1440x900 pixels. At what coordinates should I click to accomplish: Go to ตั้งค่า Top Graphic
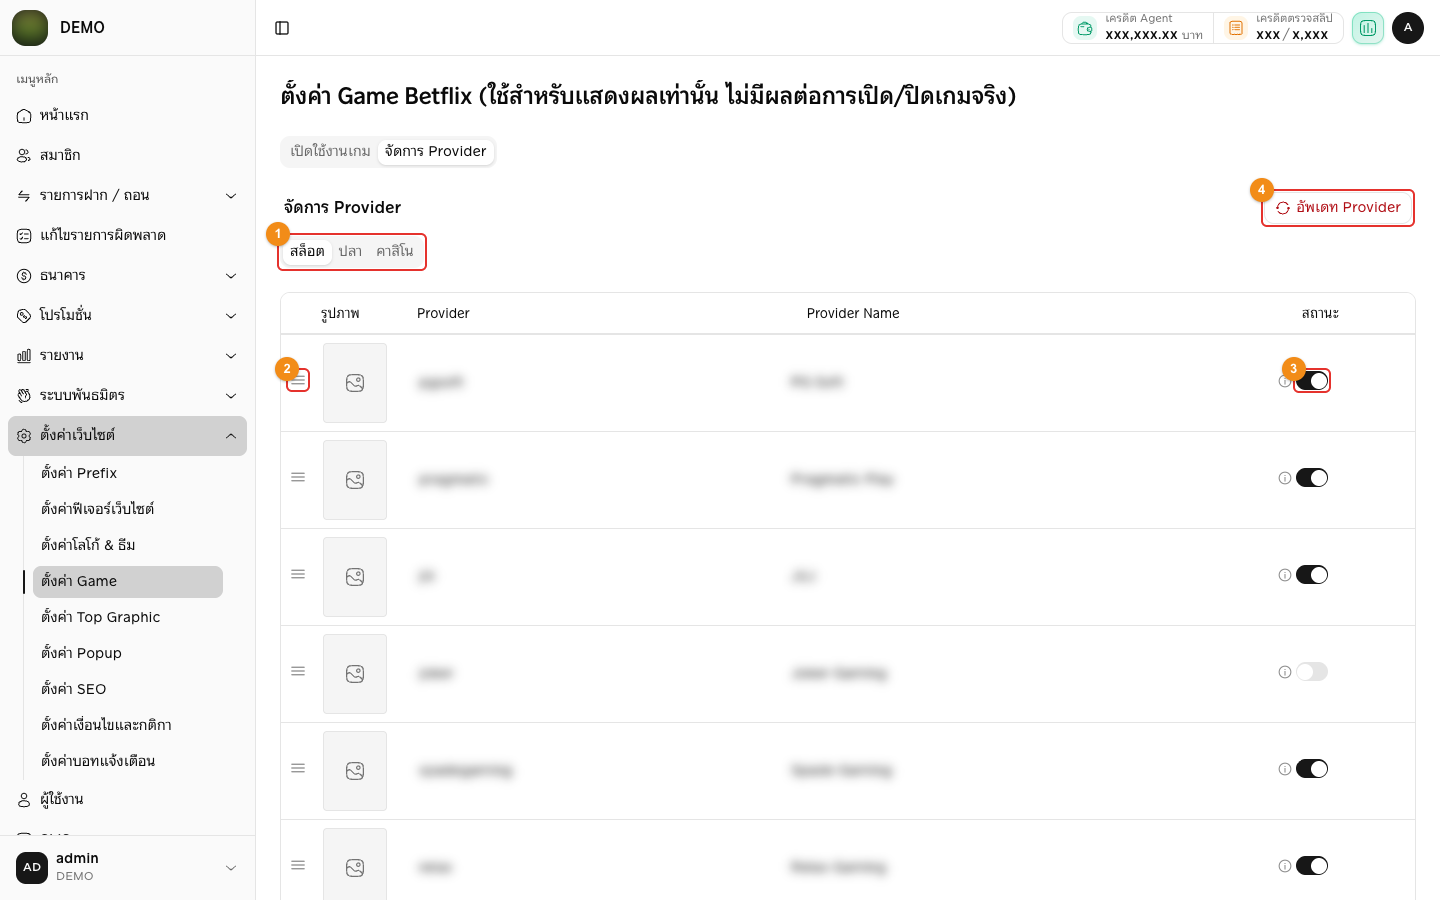click(x=128, y=617)
